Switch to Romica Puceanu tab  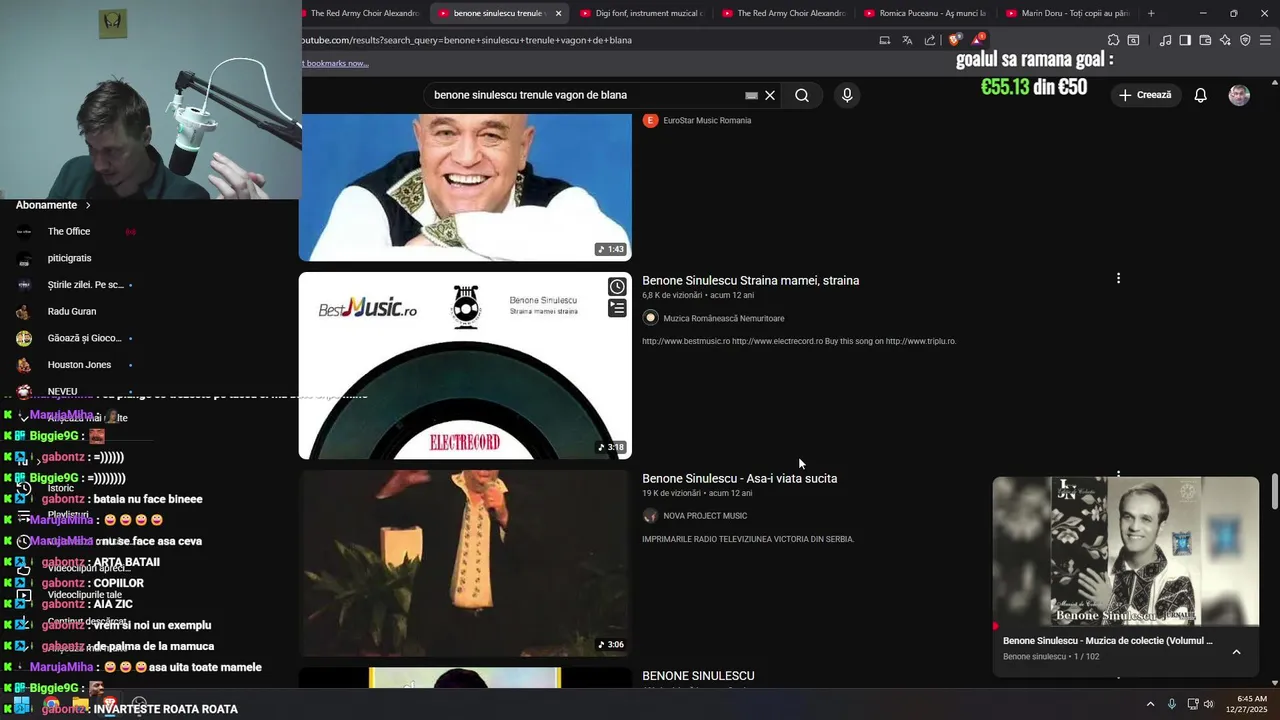tap(925, 13)
